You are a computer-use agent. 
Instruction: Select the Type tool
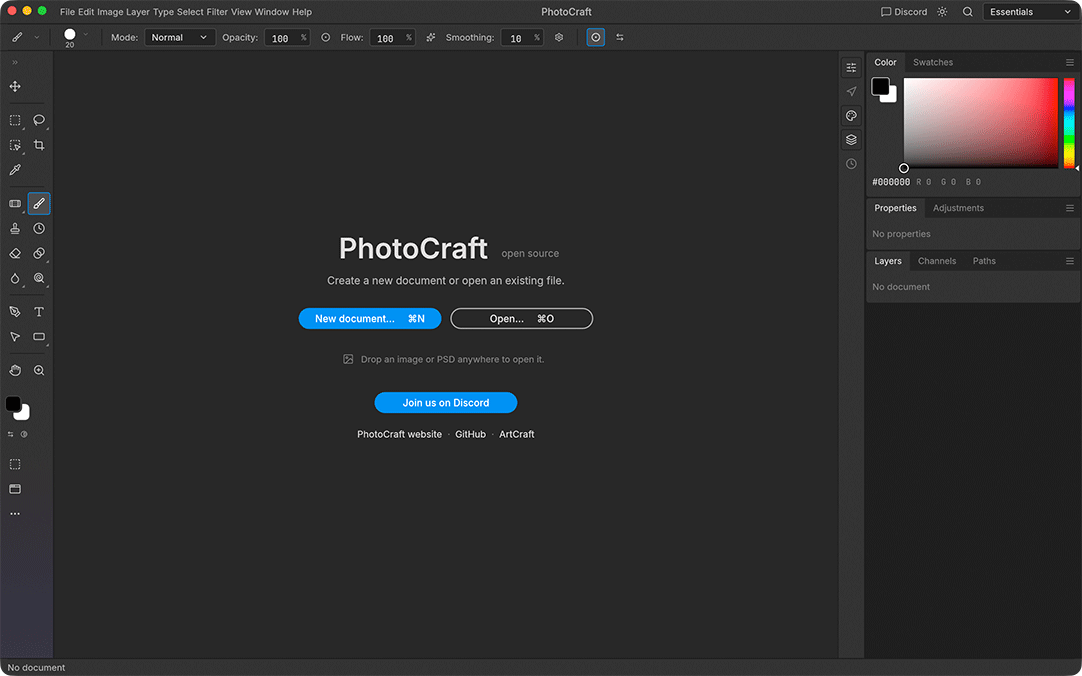(39, 312)
